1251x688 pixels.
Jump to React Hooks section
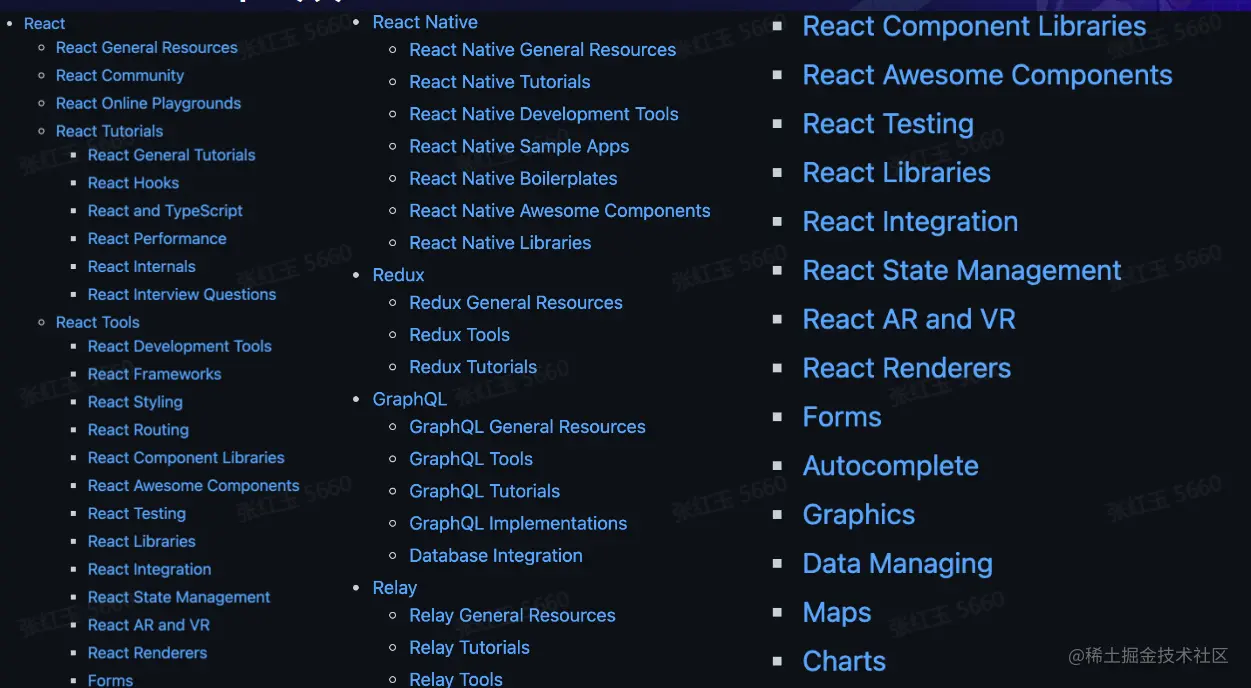pos(133,183)
